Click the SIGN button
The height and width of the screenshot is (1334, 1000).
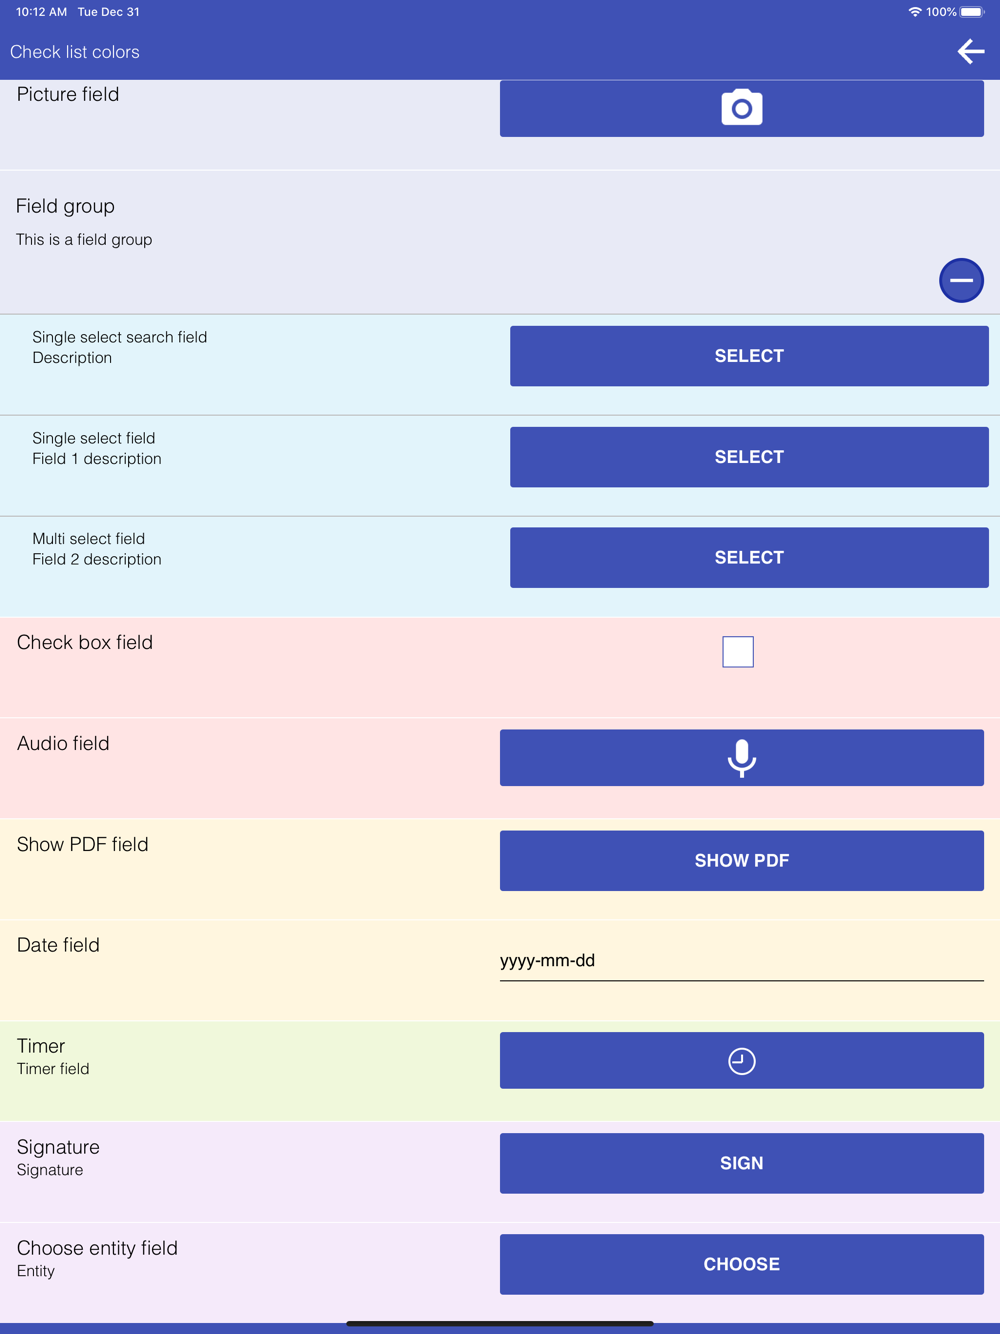coord(742,1163)
